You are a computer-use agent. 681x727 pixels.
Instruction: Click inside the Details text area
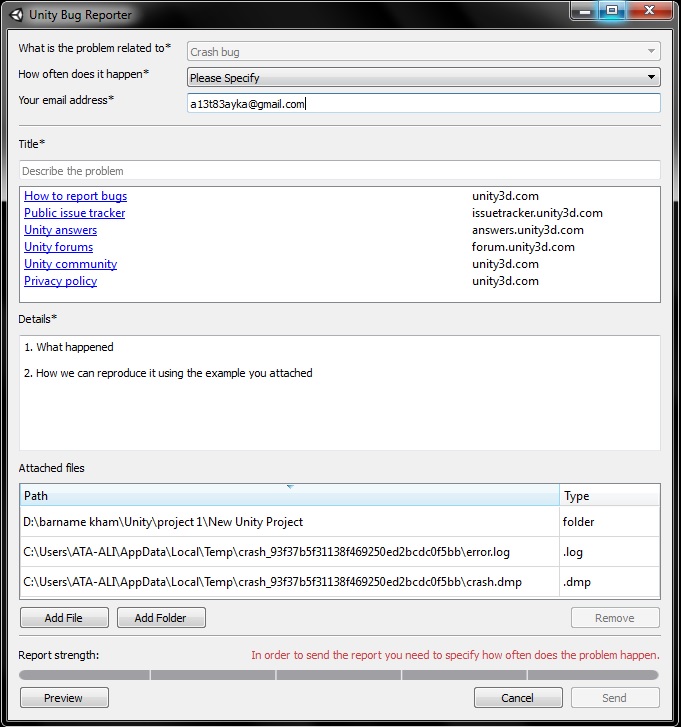pyautogui.click(x=340, y=393)
